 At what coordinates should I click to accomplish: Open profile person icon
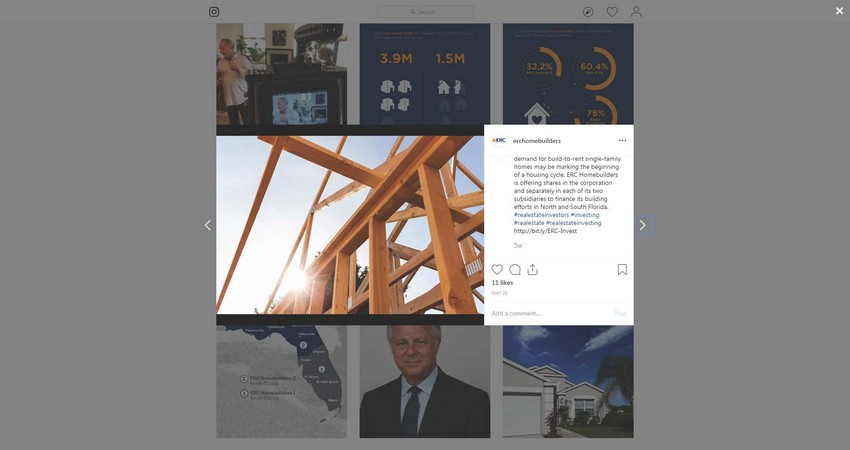[636, 12]
